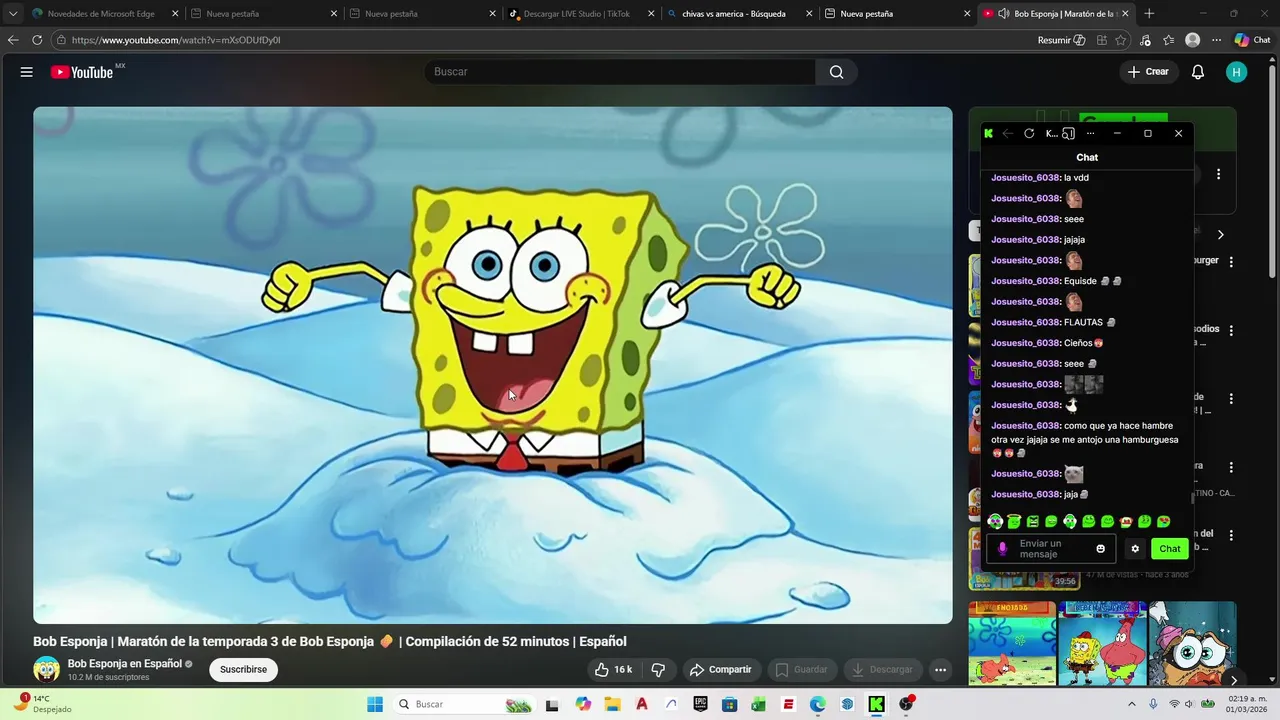Click the Enviar un mensaje field
Viewport: 1280px width, 720px height.
[x=1051, y=548]
